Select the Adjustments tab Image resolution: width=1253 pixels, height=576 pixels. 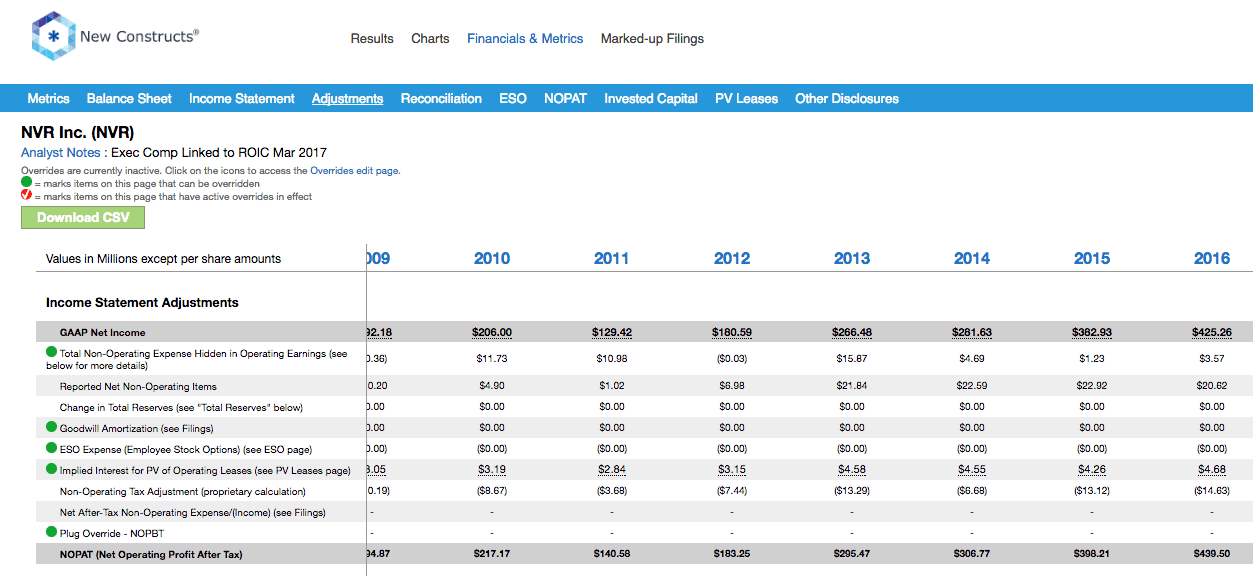point(348,98)
